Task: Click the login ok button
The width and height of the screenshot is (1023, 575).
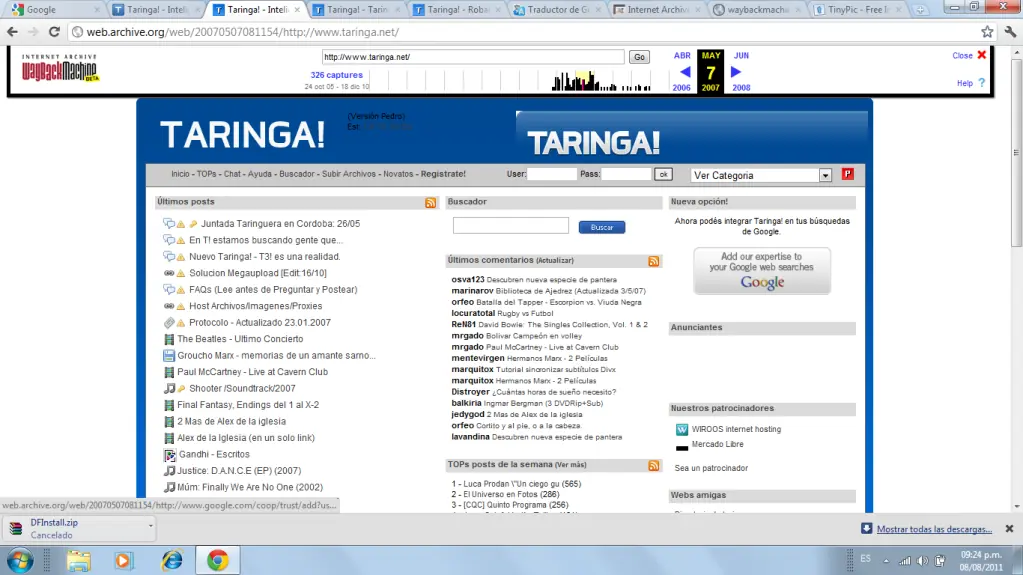Action: click(x=663, y=174)
